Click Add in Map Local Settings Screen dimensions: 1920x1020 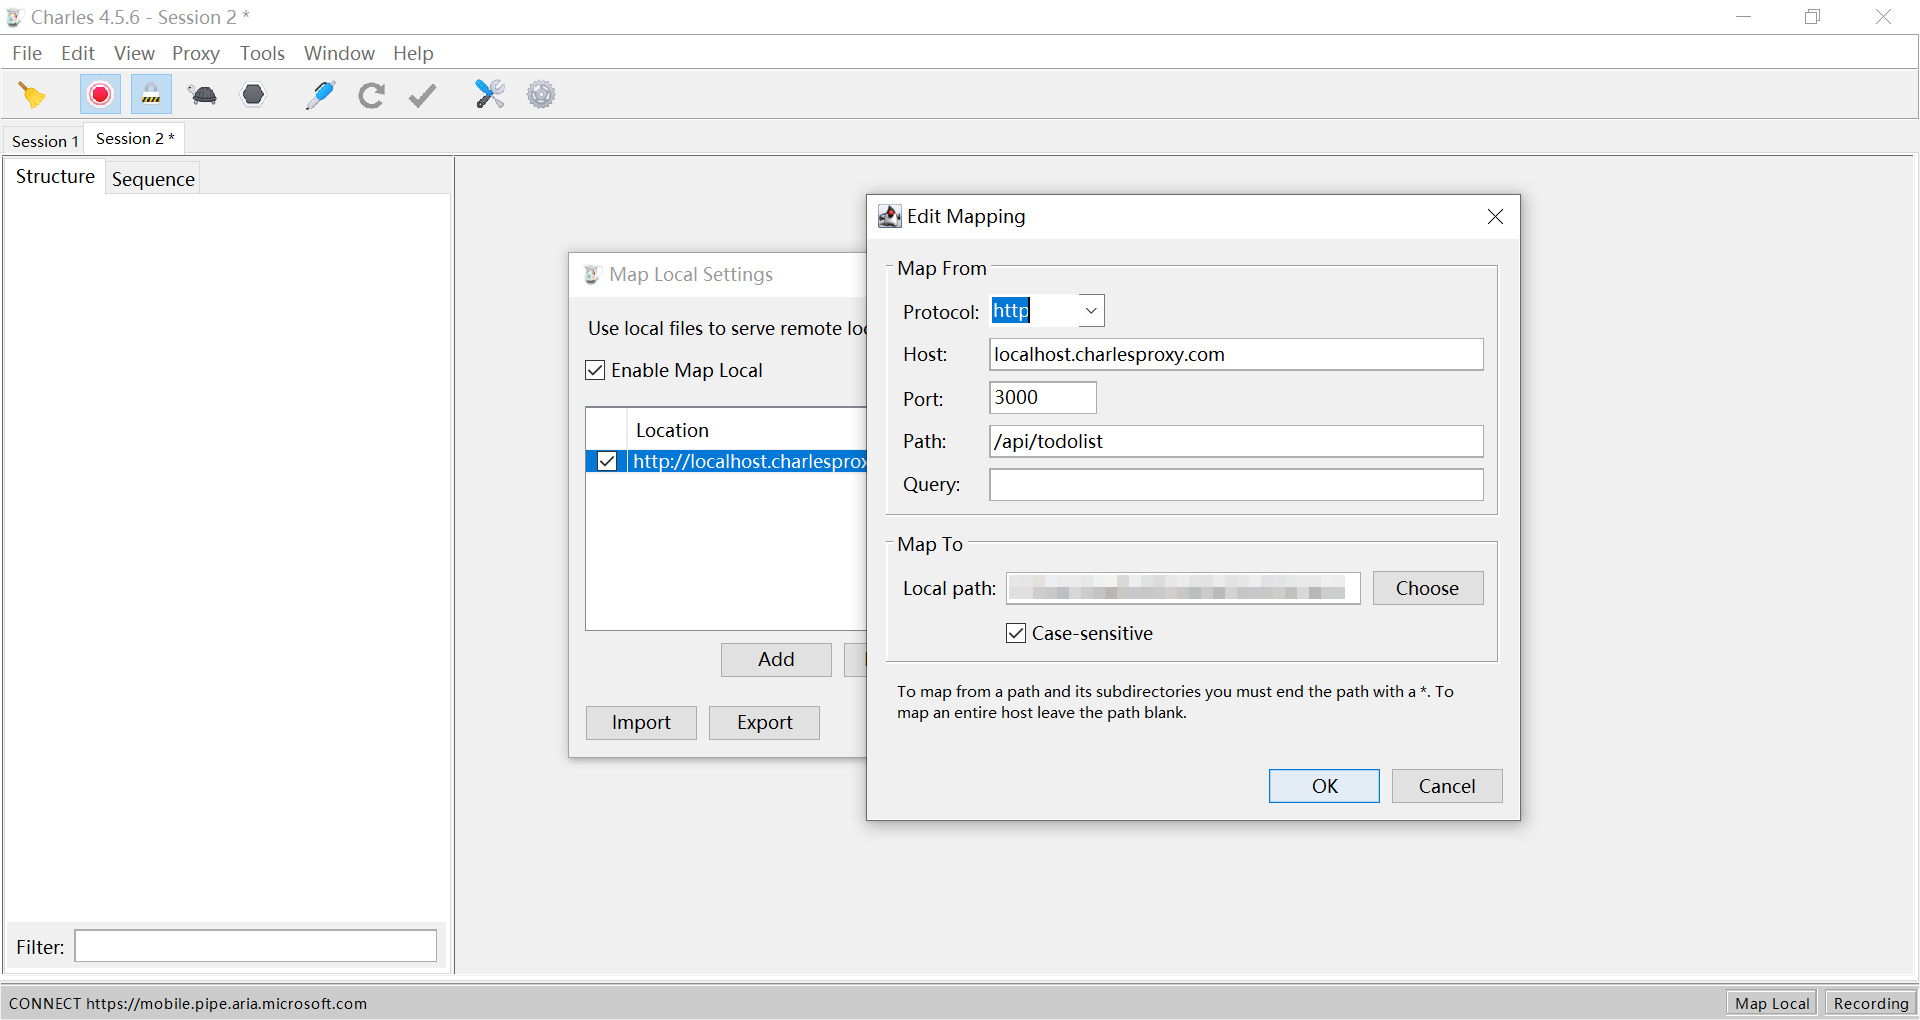coord(776,660)
